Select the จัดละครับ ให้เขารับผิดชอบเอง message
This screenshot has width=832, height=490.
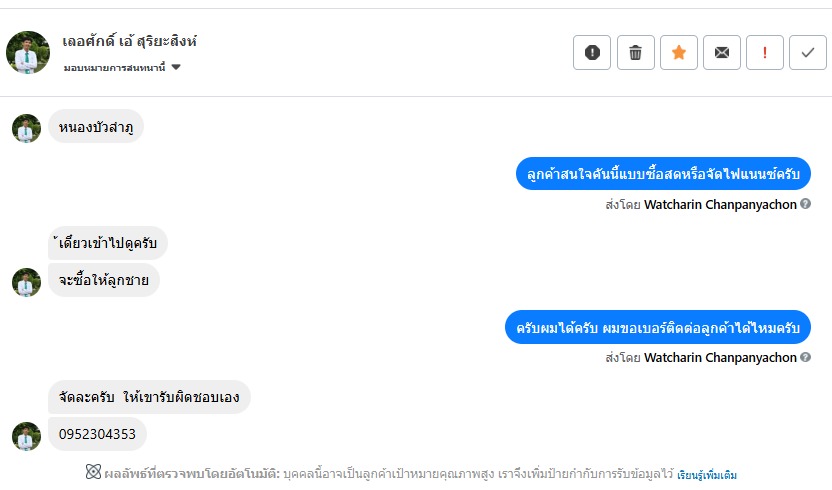pyautogui.click(x=149, y=397)
